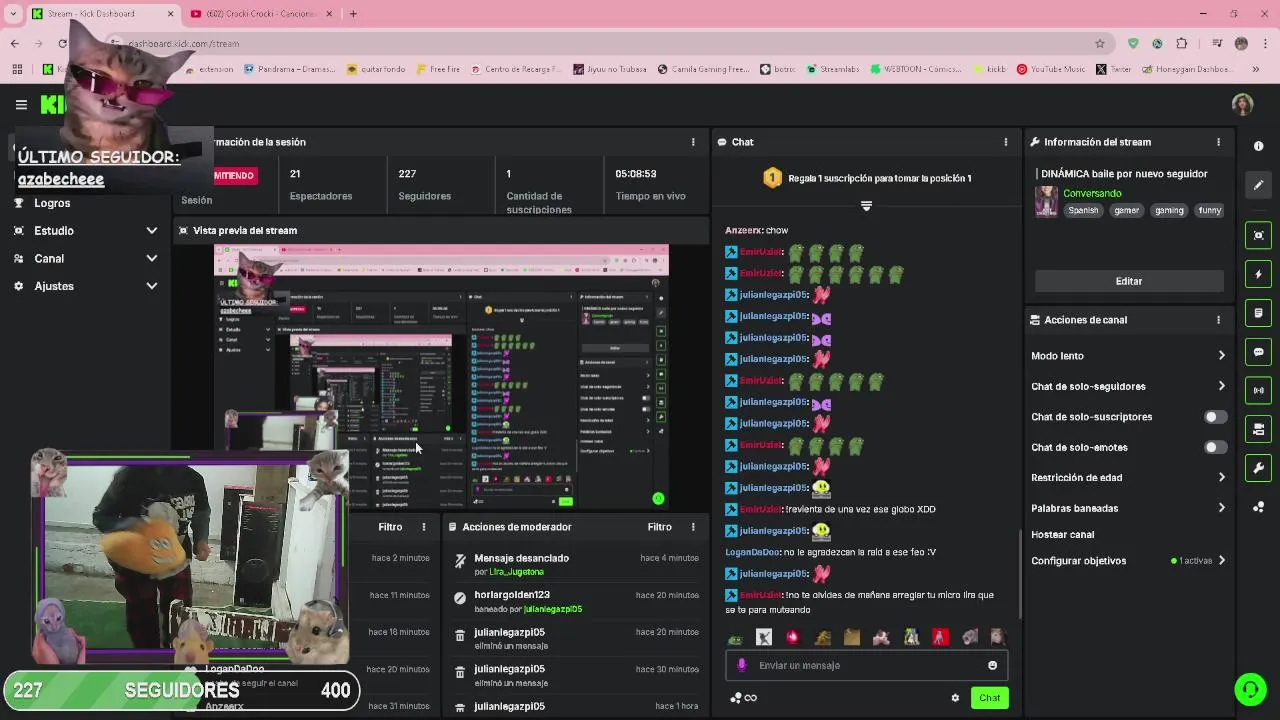The width and height of the screenshot is (1280, 720).
Task: Bookmark page with the star icon
Action: (1100, 44)
